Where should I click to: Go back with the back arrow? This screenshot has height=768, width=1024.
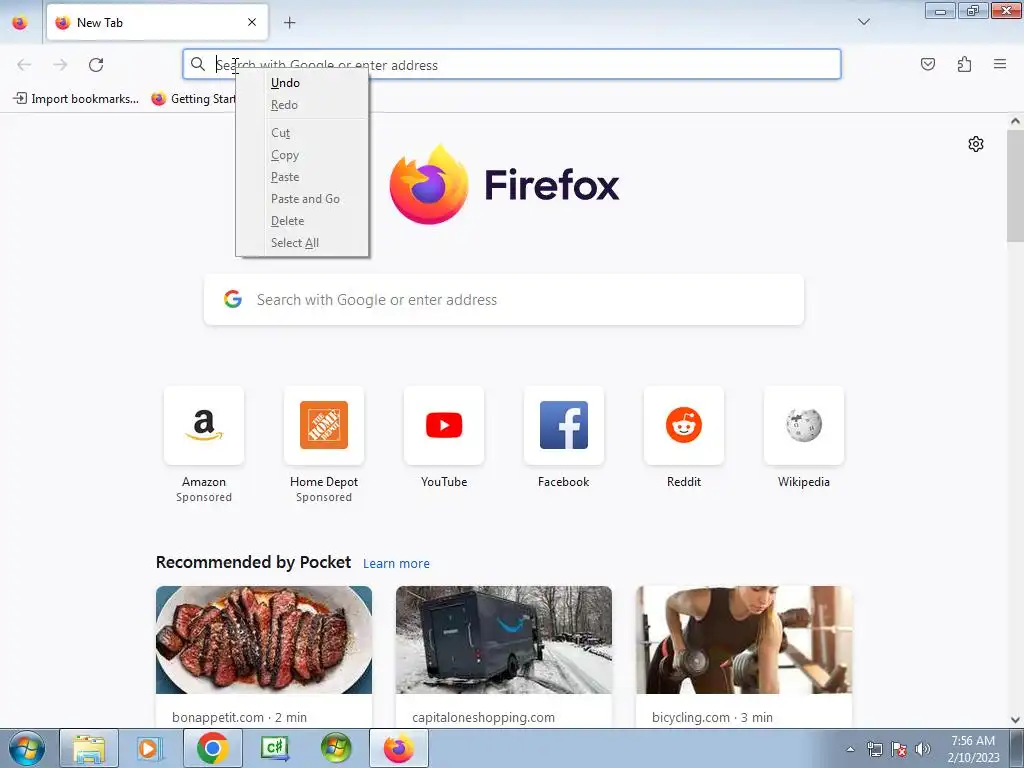[24, 65]
